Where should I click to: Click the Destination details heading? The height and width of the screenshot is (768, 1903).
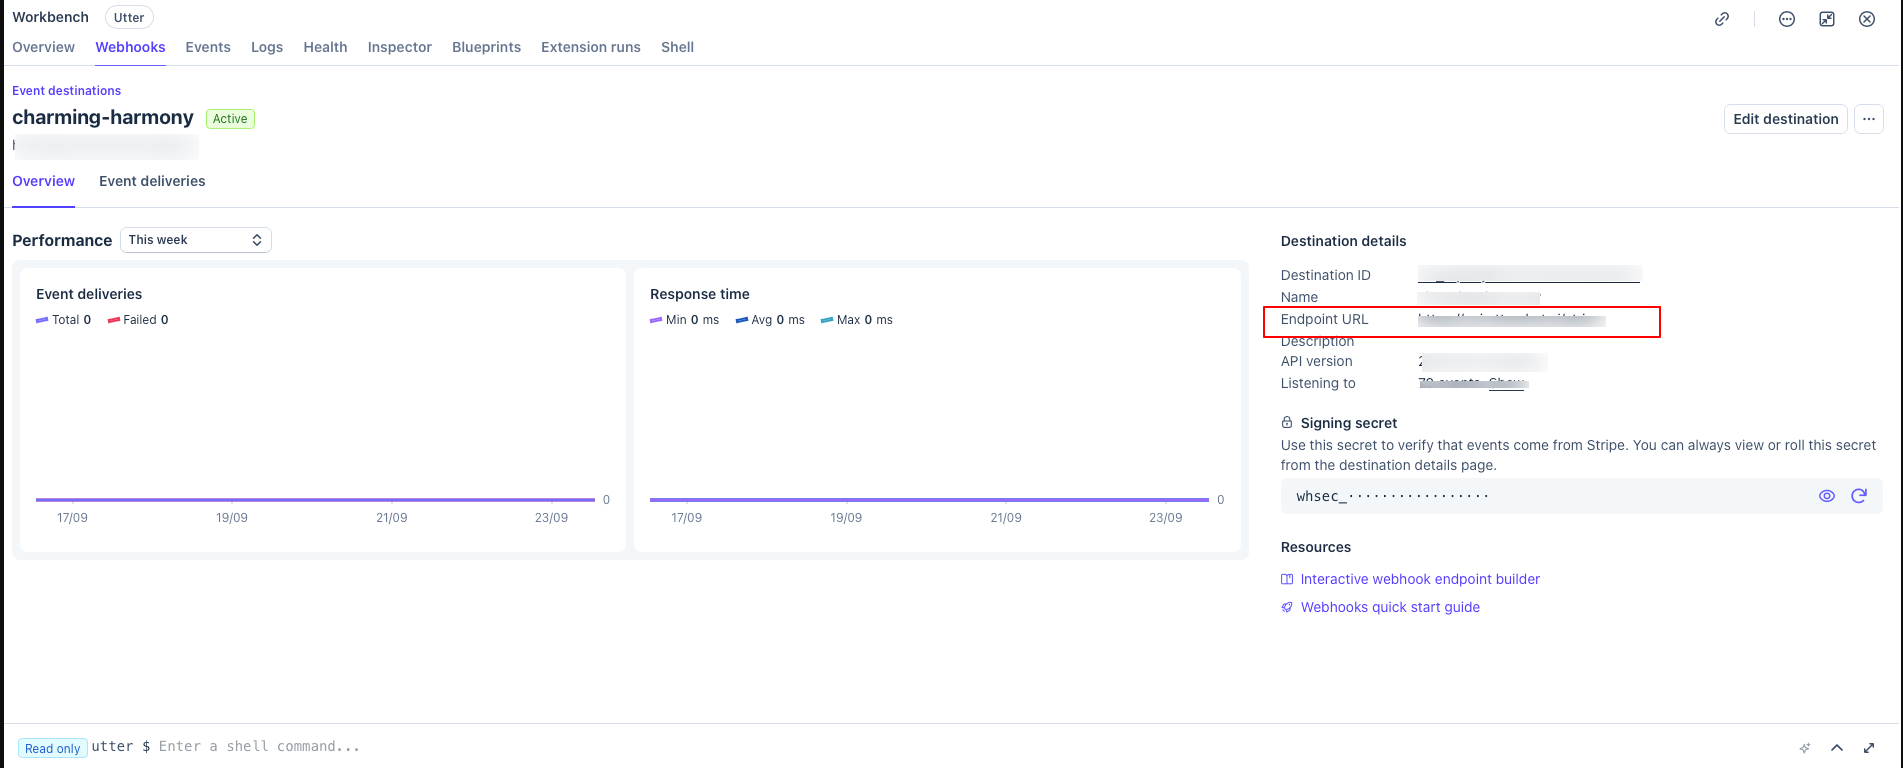pos(1343,241)
